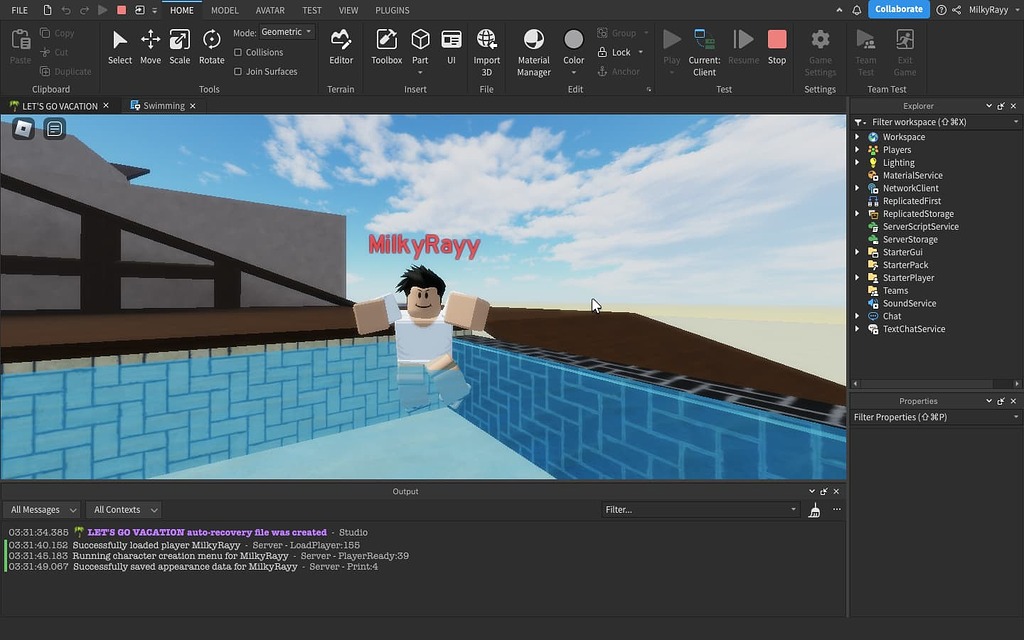Select ReplicatedStorage in the Explorer
Viewport: 1024px width, 640px height.
(916, 213)
